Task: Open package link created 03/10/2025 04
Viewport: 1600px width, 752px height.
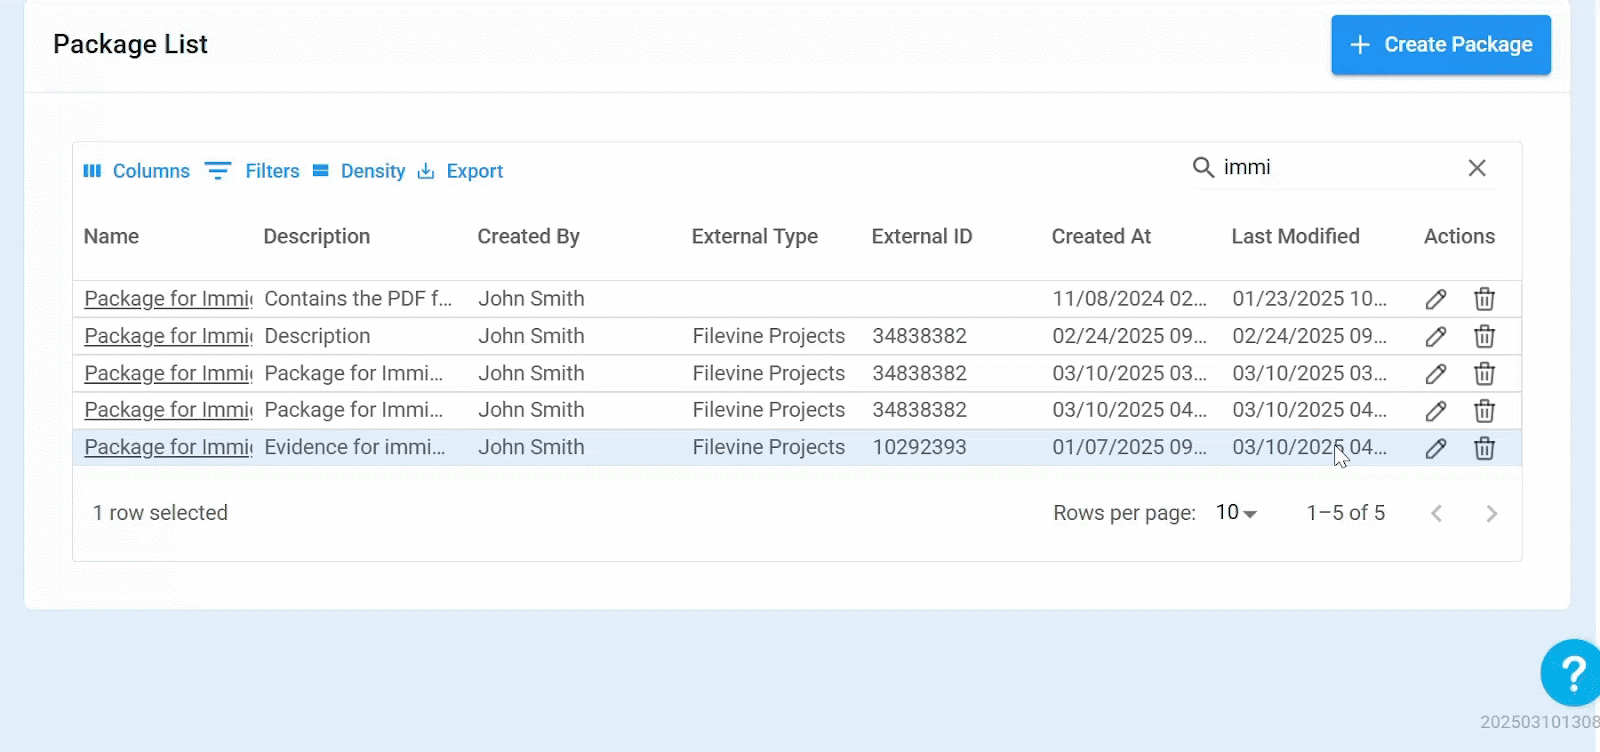Action: coord(168,410)
